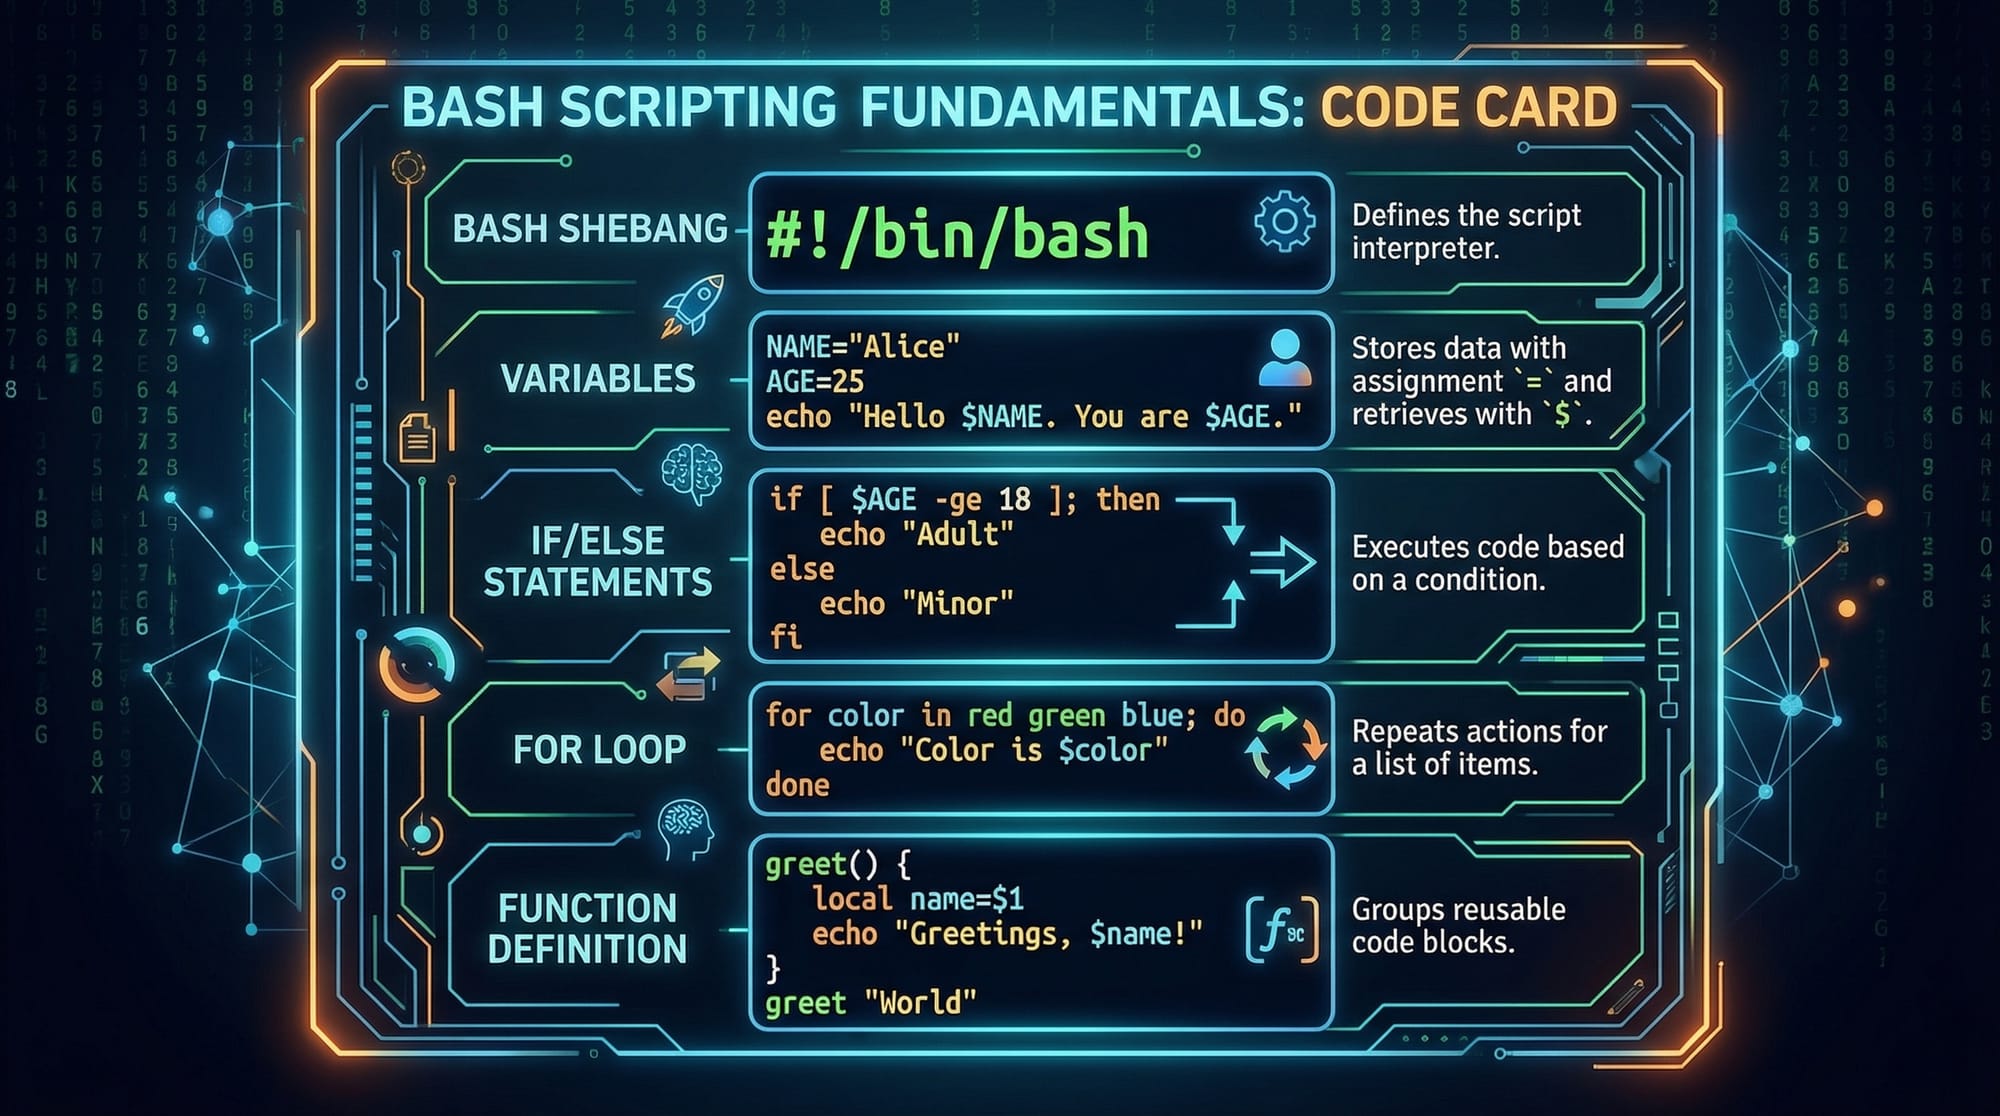
Task: Select the BASH SHEBANG label
Action: [589, 229]
